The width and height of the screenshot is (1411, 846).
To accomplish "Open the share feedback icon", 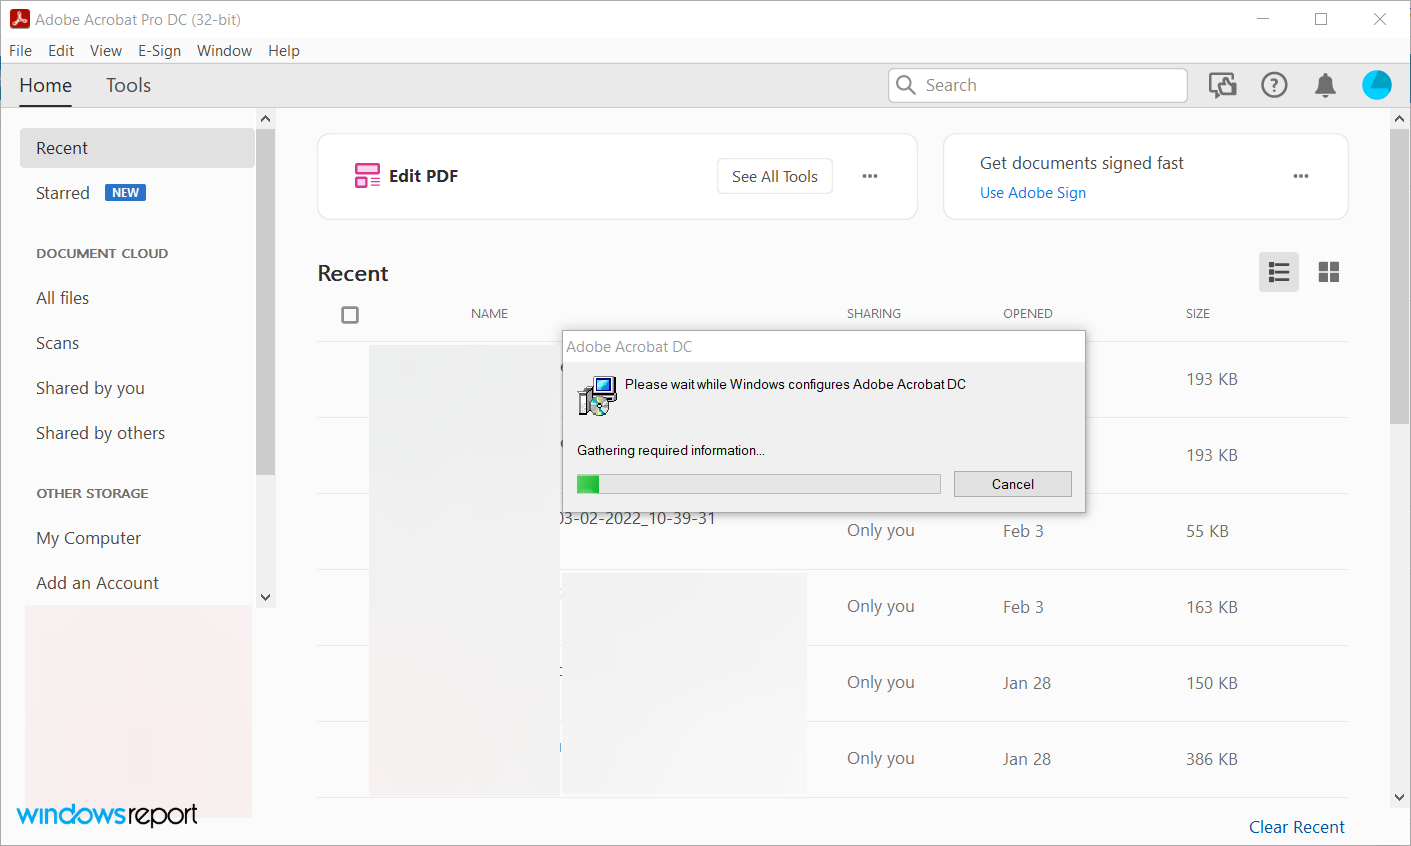I will click(1223, 85).
